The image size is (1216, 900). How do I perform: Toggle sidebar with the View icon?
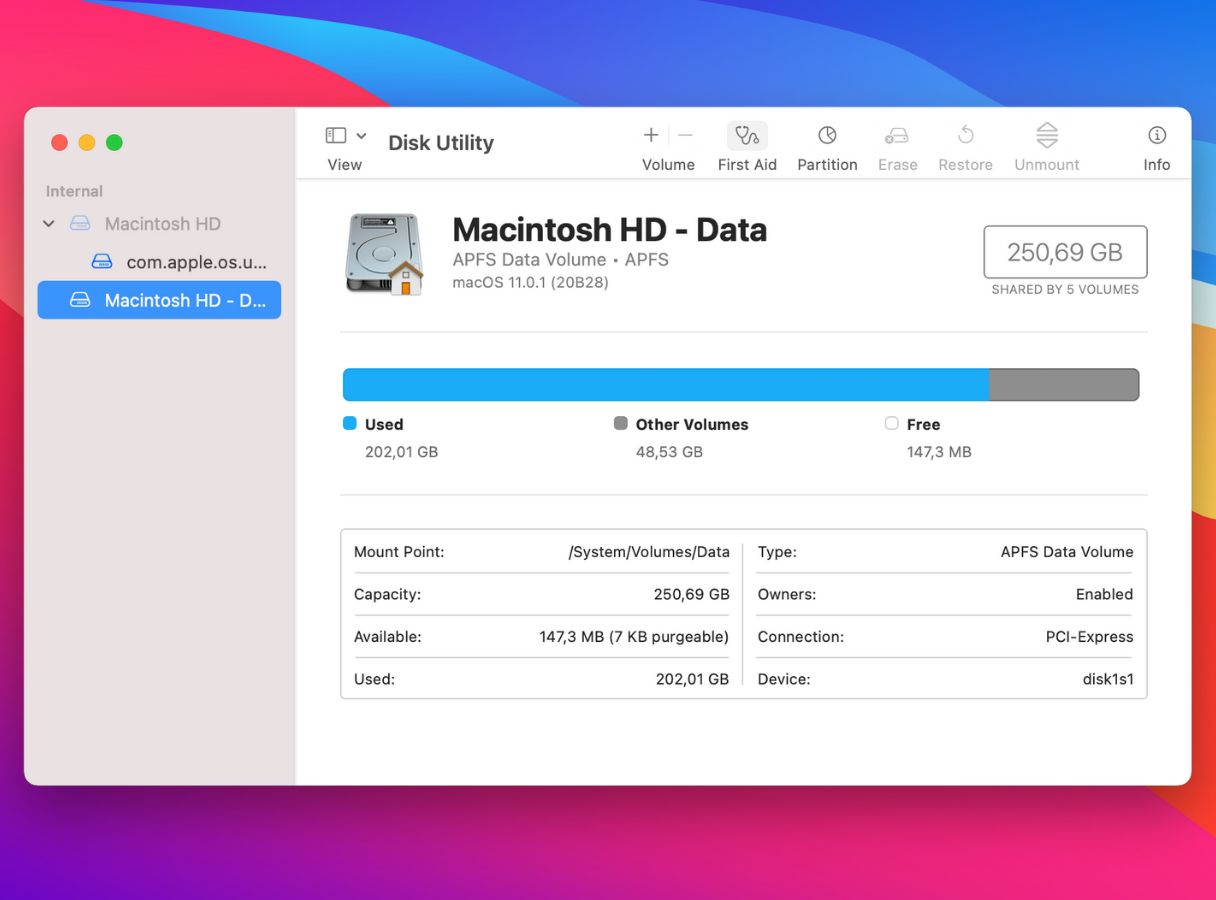[x=336, y=136]
